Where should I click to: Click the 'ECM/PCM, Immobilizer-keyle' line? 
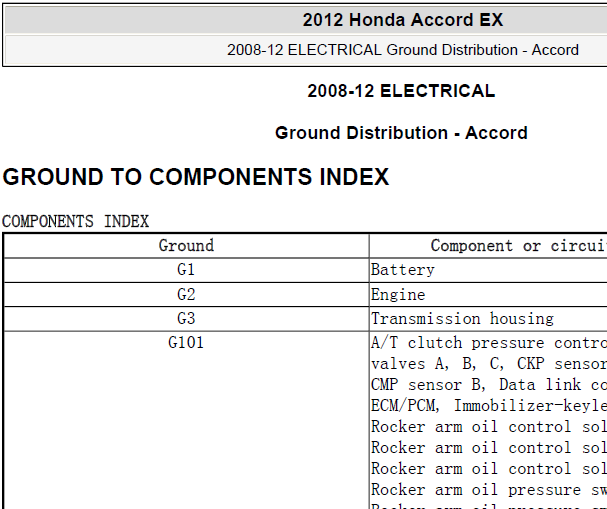(489, 406)
